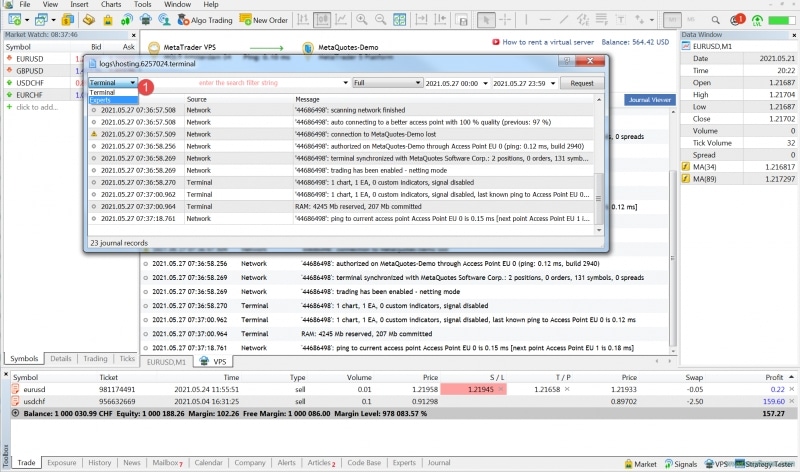The height and width of the screenshot is (472, 800).
Task: Click the save chart template icon
Action: coord(462,20)
